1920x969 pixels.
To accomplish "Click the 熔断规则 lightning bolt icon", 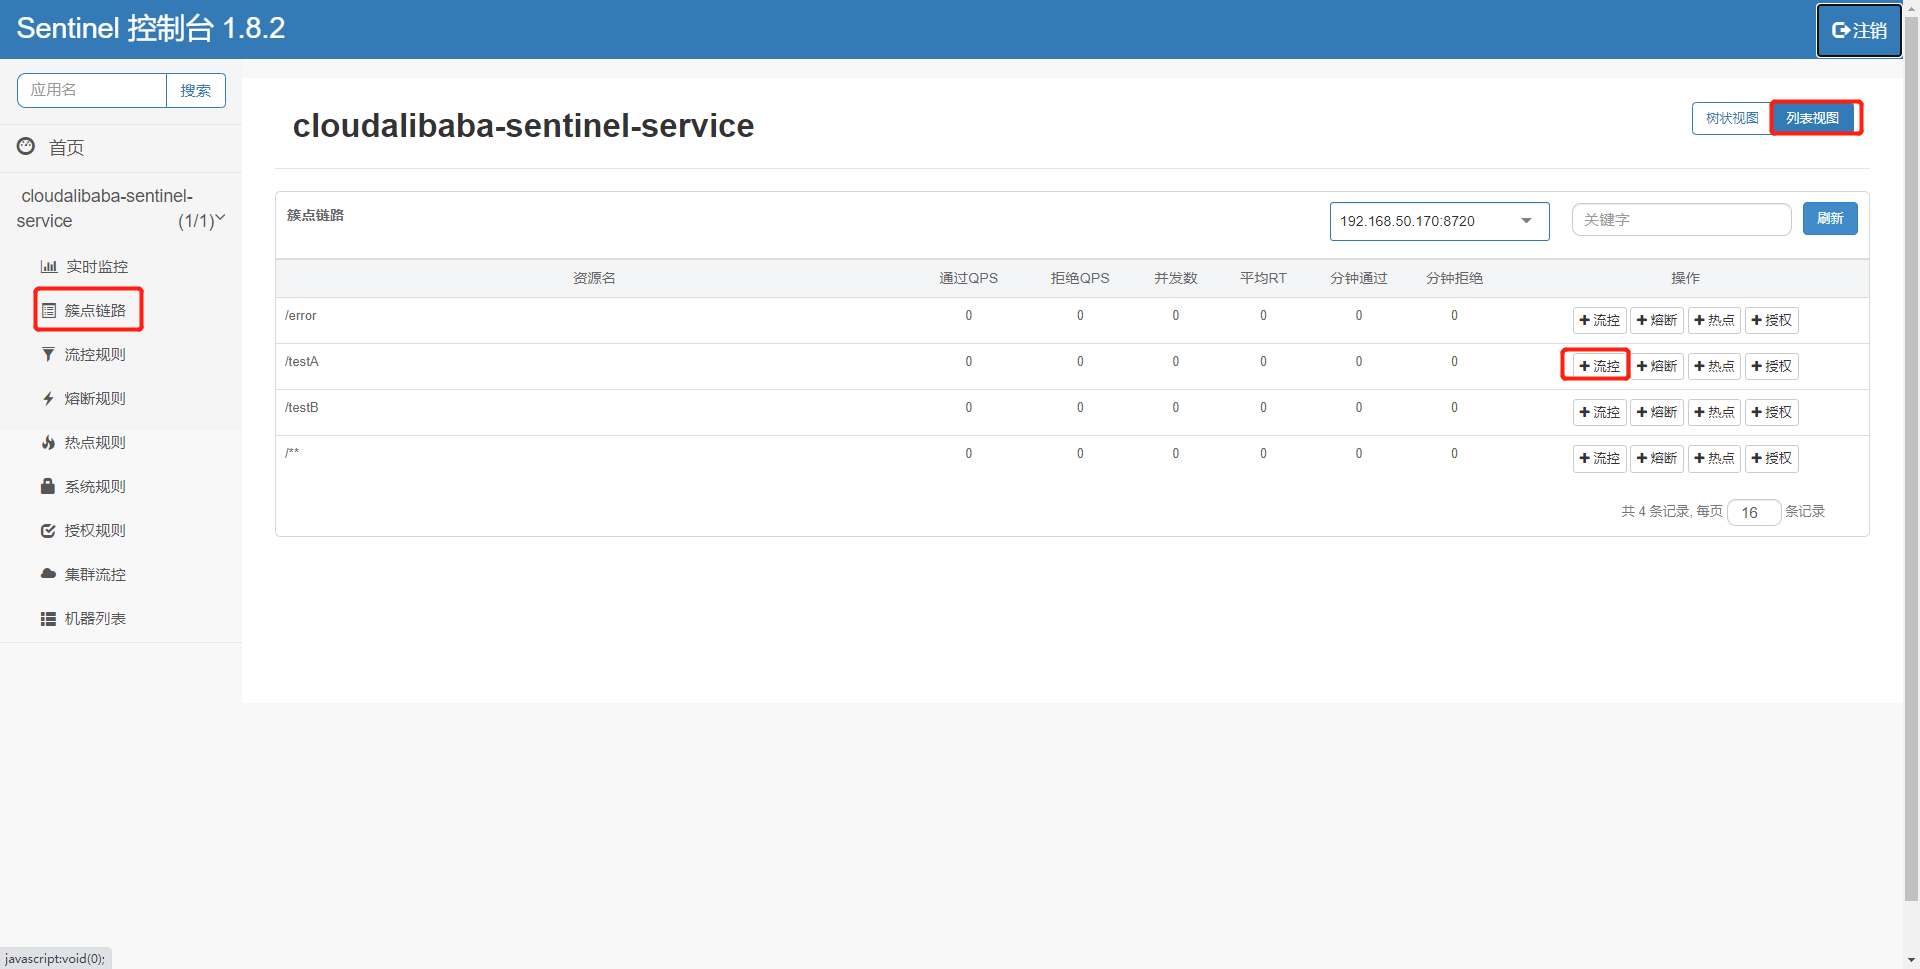I will tap(48, 398).
